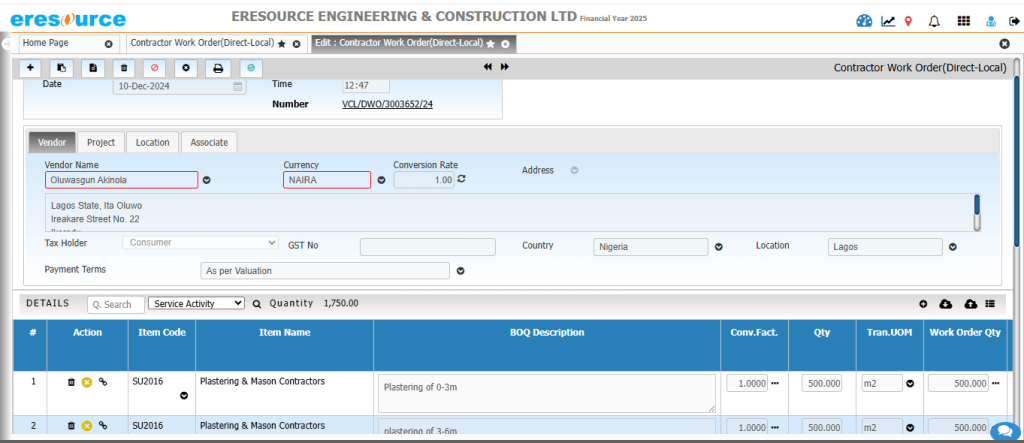
Task: Open Country dropdown arrow next to Nigeria
Action: [x=718, y=247]
